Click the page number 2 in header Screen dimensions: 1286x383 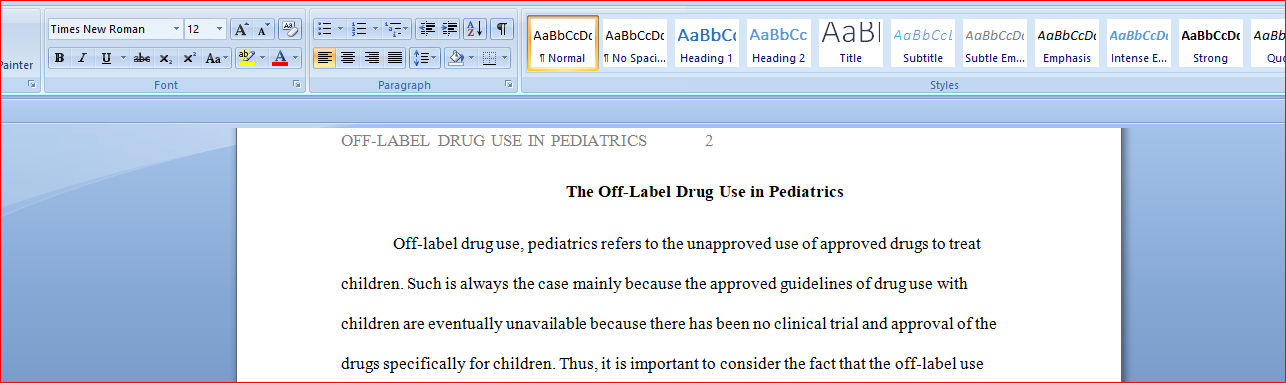pyautogui.click(x=709, y=141)
